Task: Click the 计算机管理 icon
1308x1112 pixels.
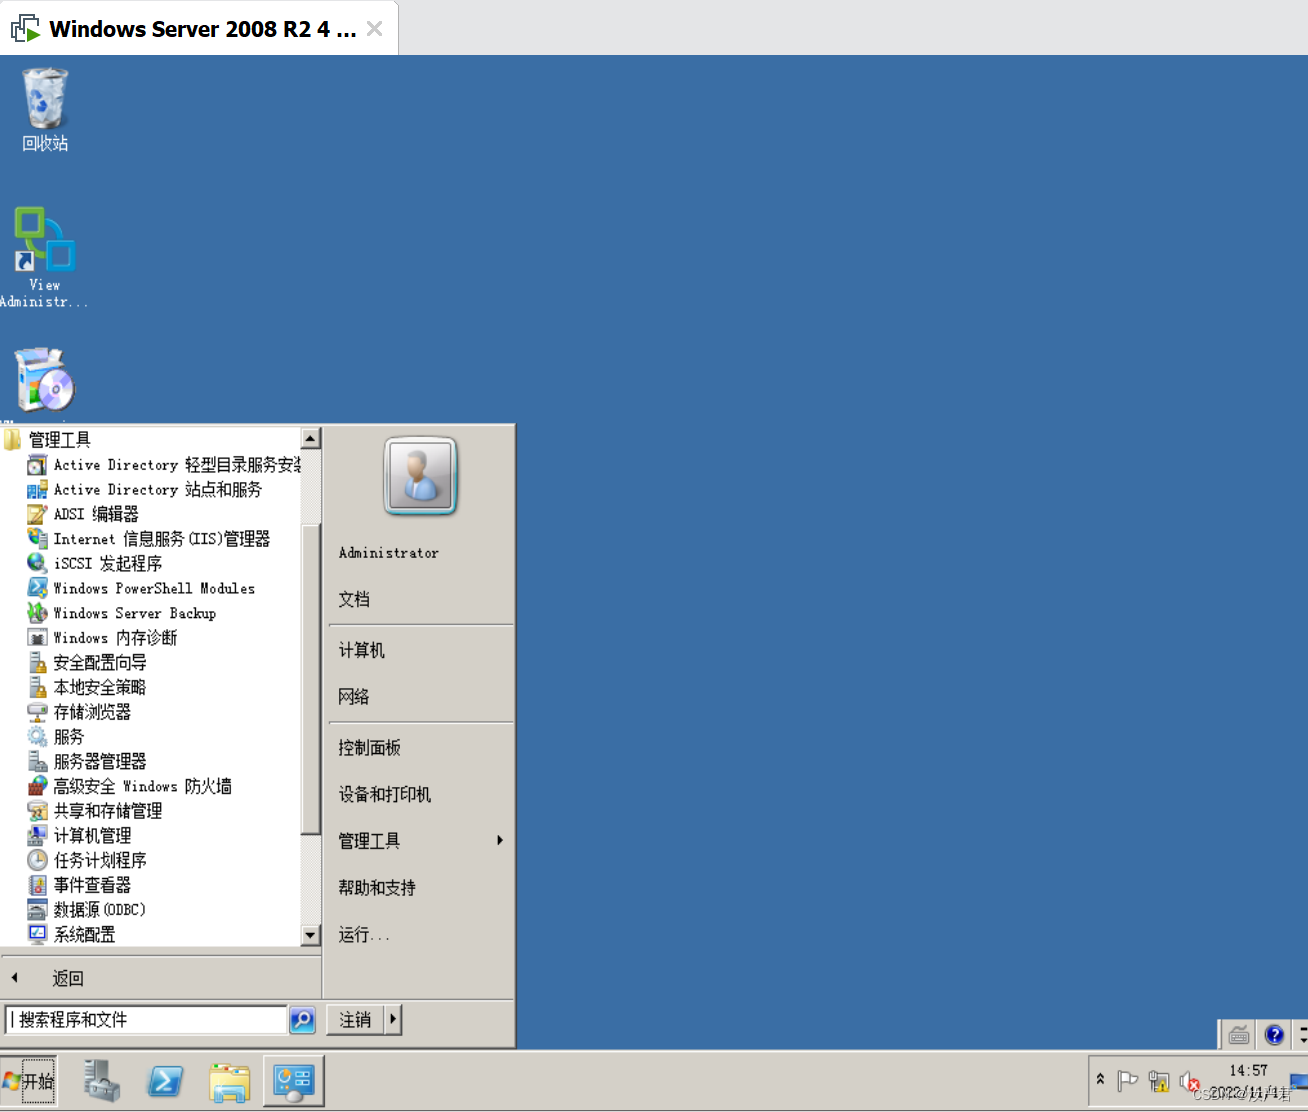Action: pos(37,836)
